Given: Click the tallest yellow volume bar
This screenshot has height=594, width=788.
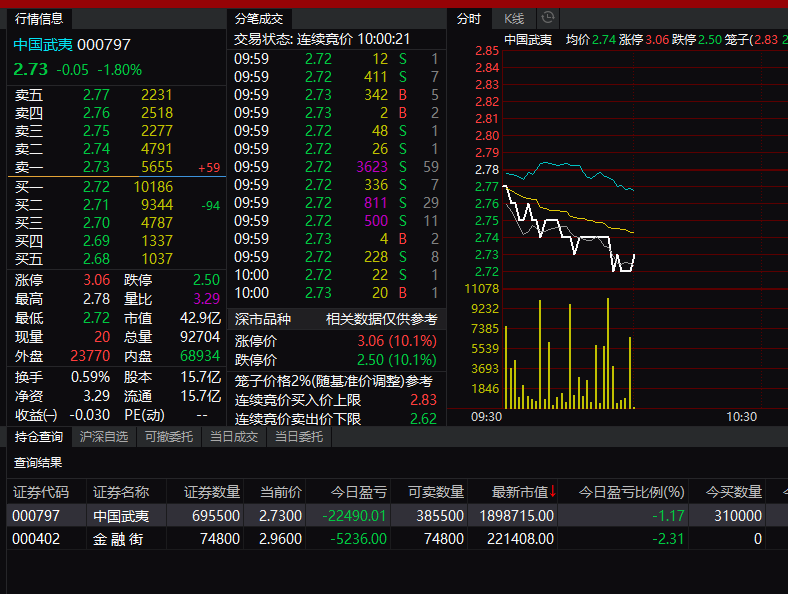Looking at the screenshot, I should [x=608, y=353].
